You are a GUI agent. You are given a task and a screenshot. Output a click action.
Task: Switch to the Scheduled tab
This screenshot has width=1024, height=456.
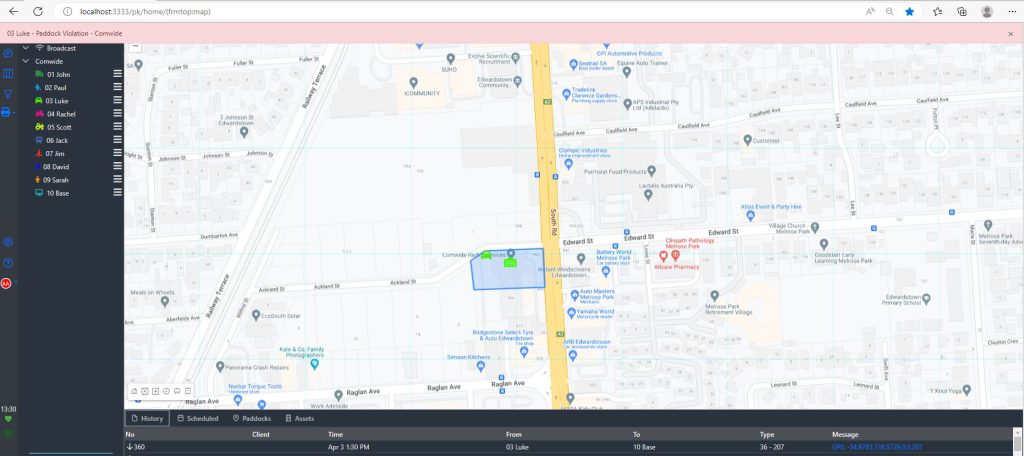coord(197,418)
